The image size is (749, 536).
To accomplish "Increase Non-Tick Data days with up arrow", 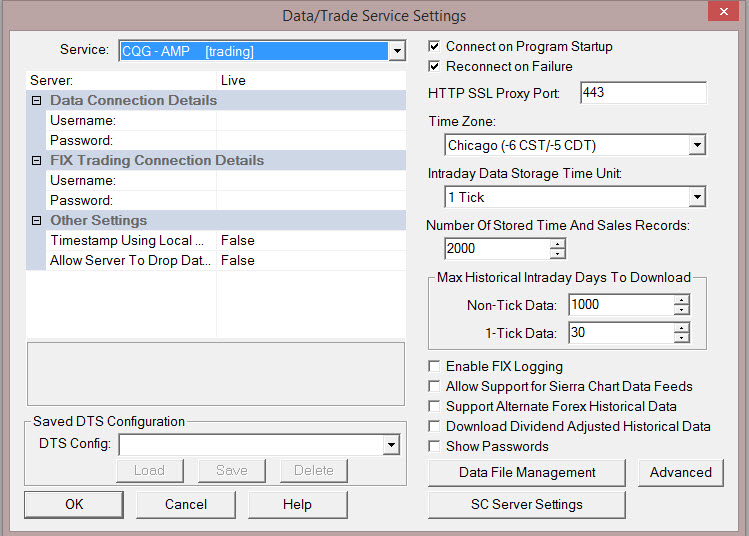I will (x=682, y=299).
